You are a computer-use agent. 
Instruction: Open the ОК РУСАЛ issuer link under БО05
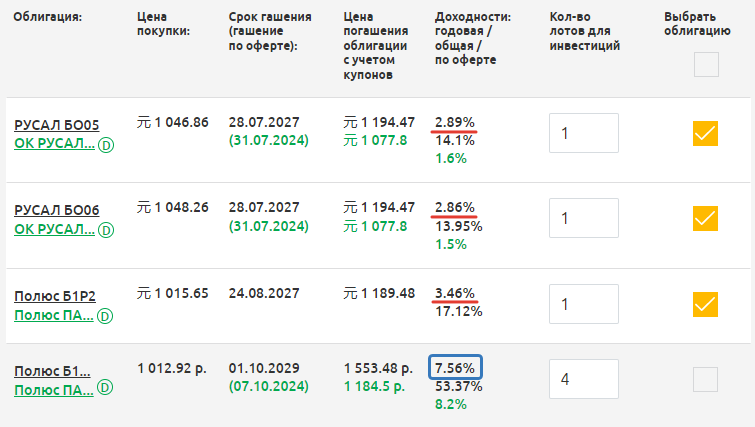pyautogui.click(x=54, y=144)
